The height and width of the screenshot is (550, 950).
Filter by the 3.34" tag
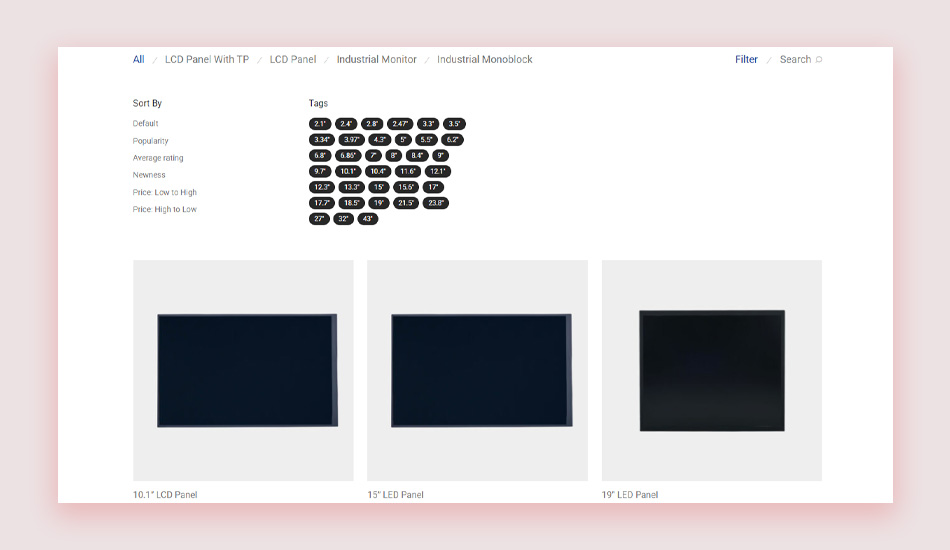click(x=322, y=139)
